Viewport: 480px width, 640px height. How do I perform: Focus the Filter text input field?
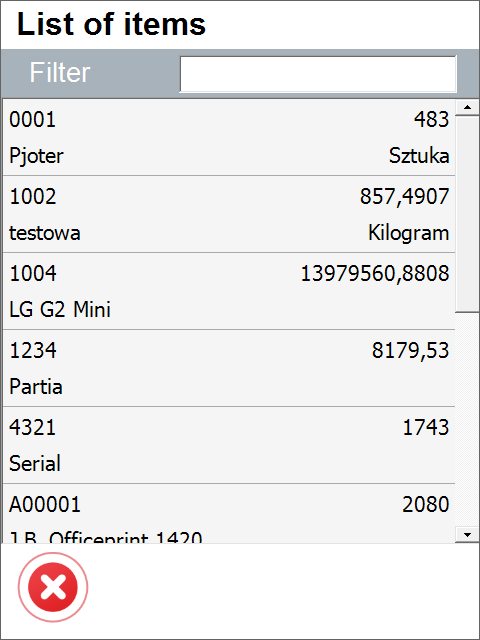[318, 74]
